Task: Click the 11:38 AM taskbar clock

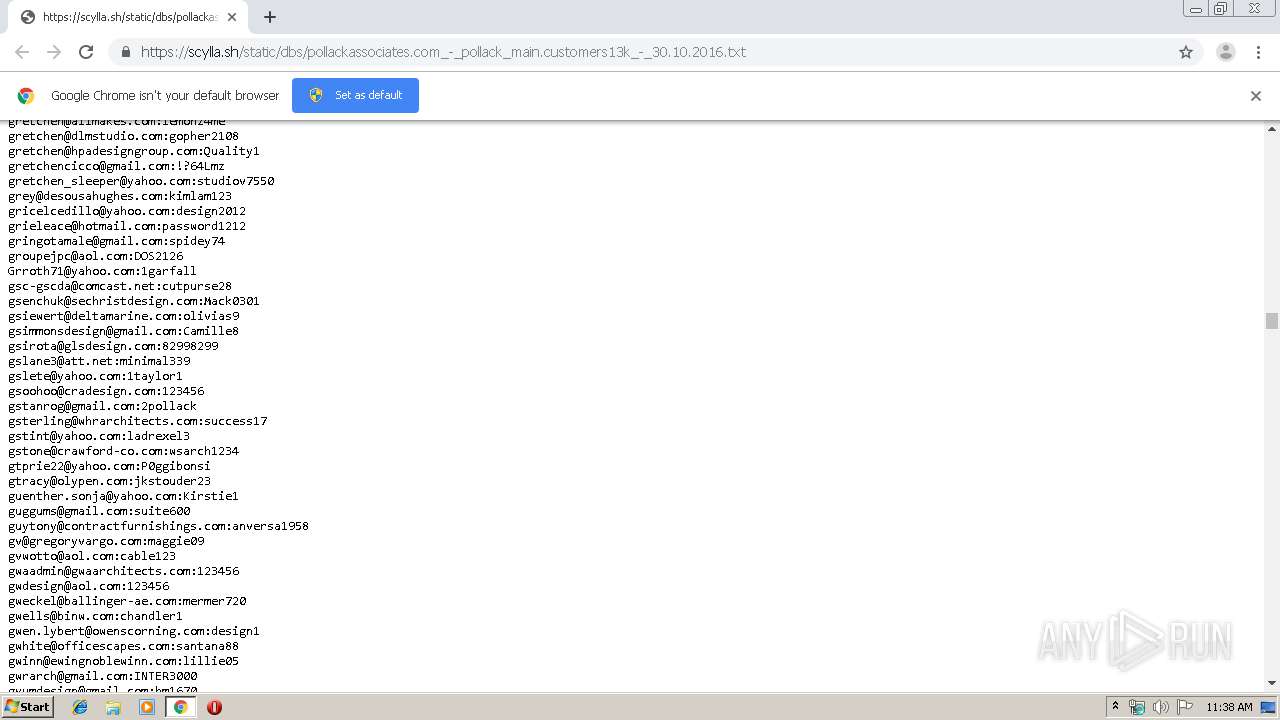Action: (x=1229, y=707)
